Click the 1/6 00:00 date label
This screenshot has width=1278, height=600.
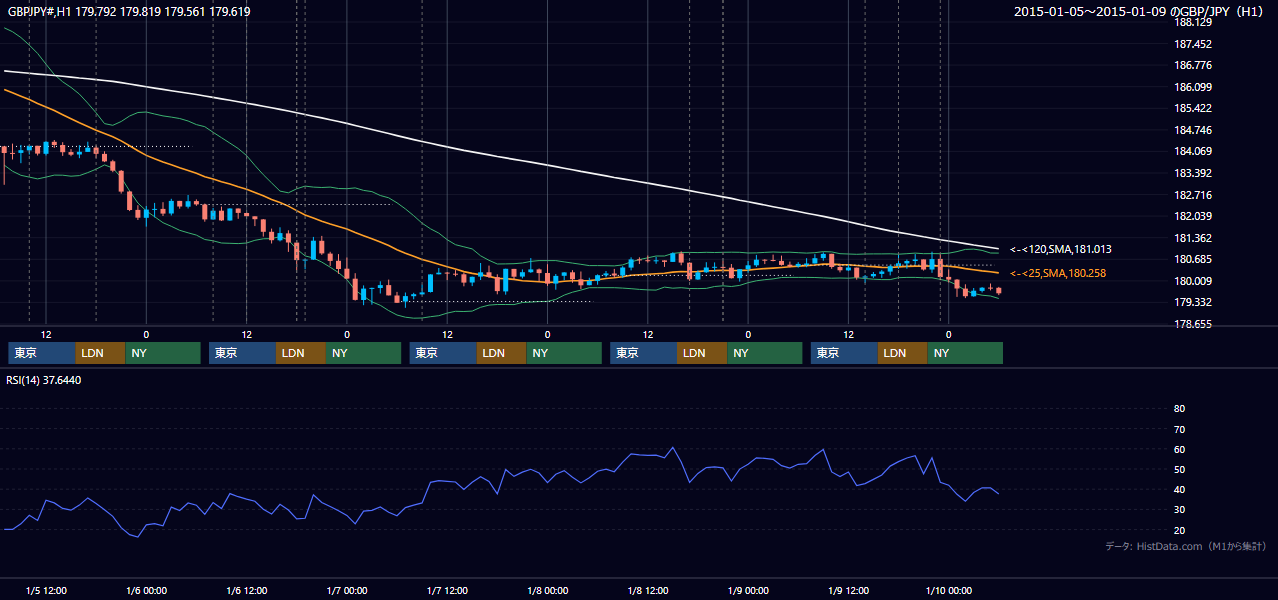click(146, 590)
